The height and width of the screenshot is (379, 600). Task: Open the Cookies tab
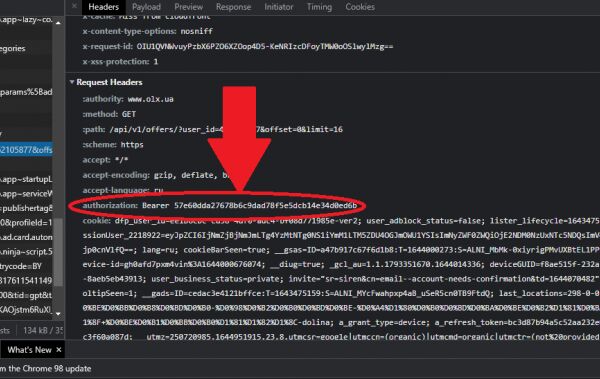pos(360,7)
